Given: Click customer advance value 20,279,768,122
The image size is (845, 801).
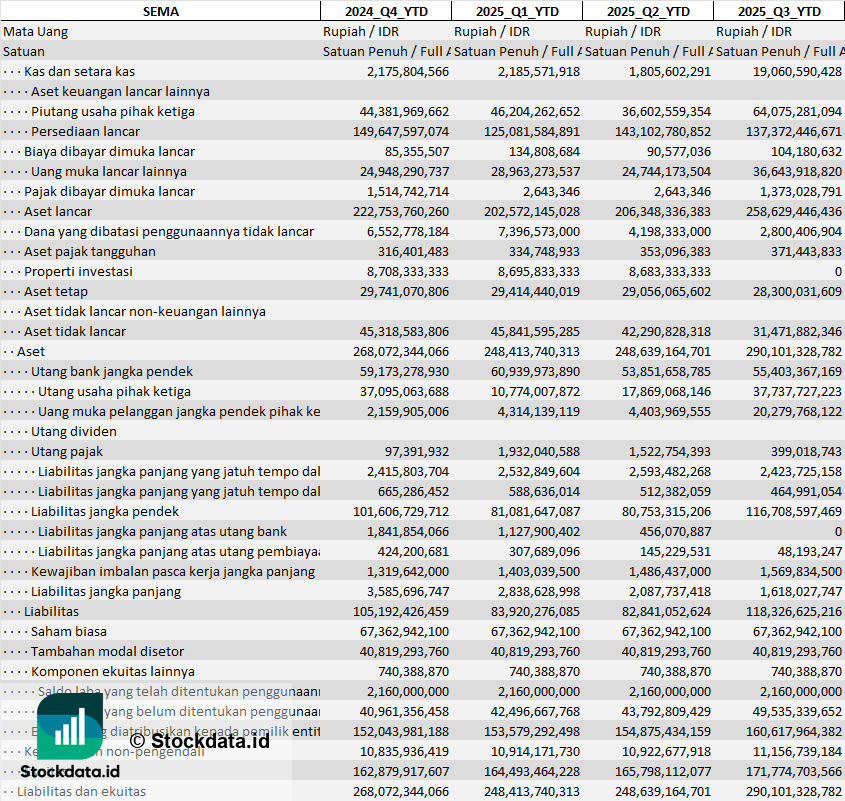Looking at the screenshot, I should (797, 411).
